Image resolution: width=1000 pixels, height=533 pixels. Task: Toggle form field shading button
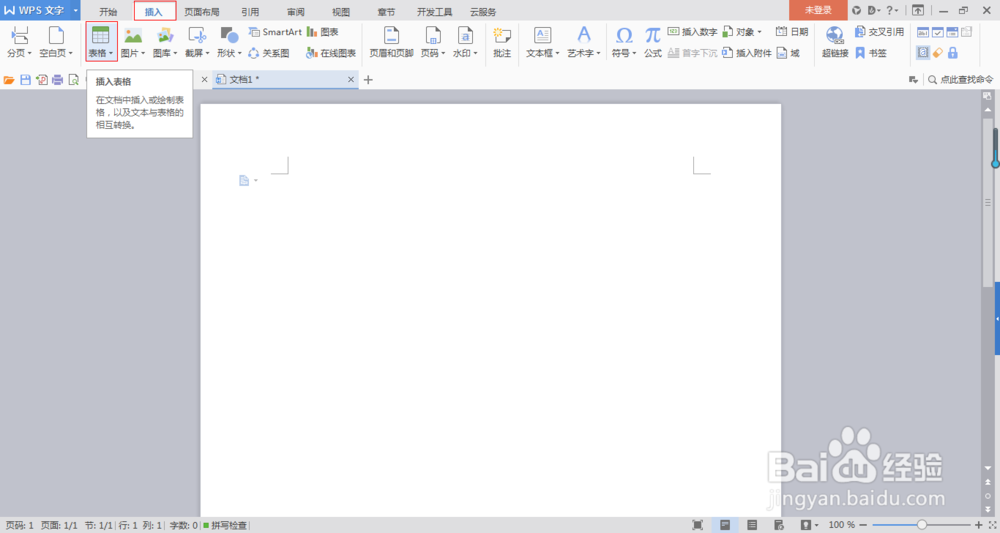(923, 54)
